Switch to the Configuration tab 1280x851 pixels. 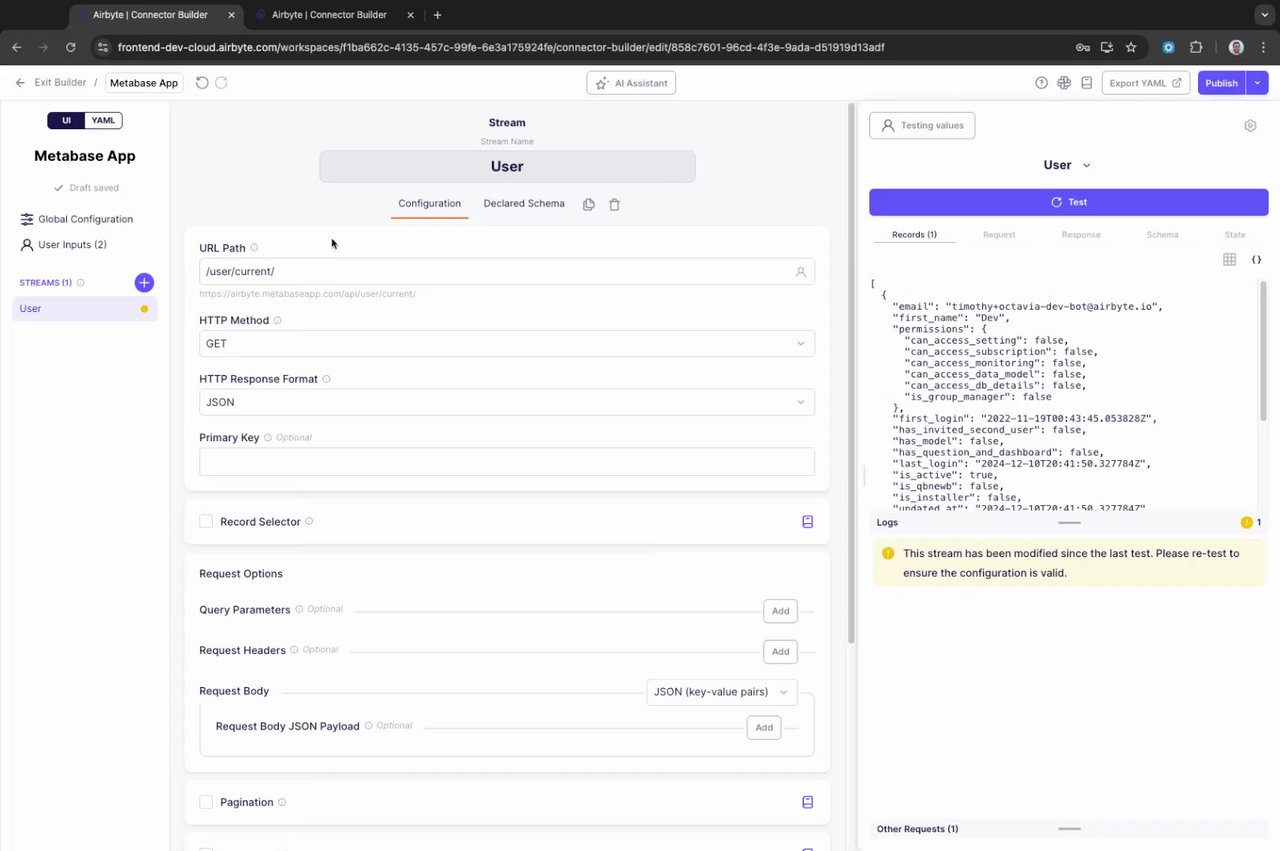tap(429, 204)
